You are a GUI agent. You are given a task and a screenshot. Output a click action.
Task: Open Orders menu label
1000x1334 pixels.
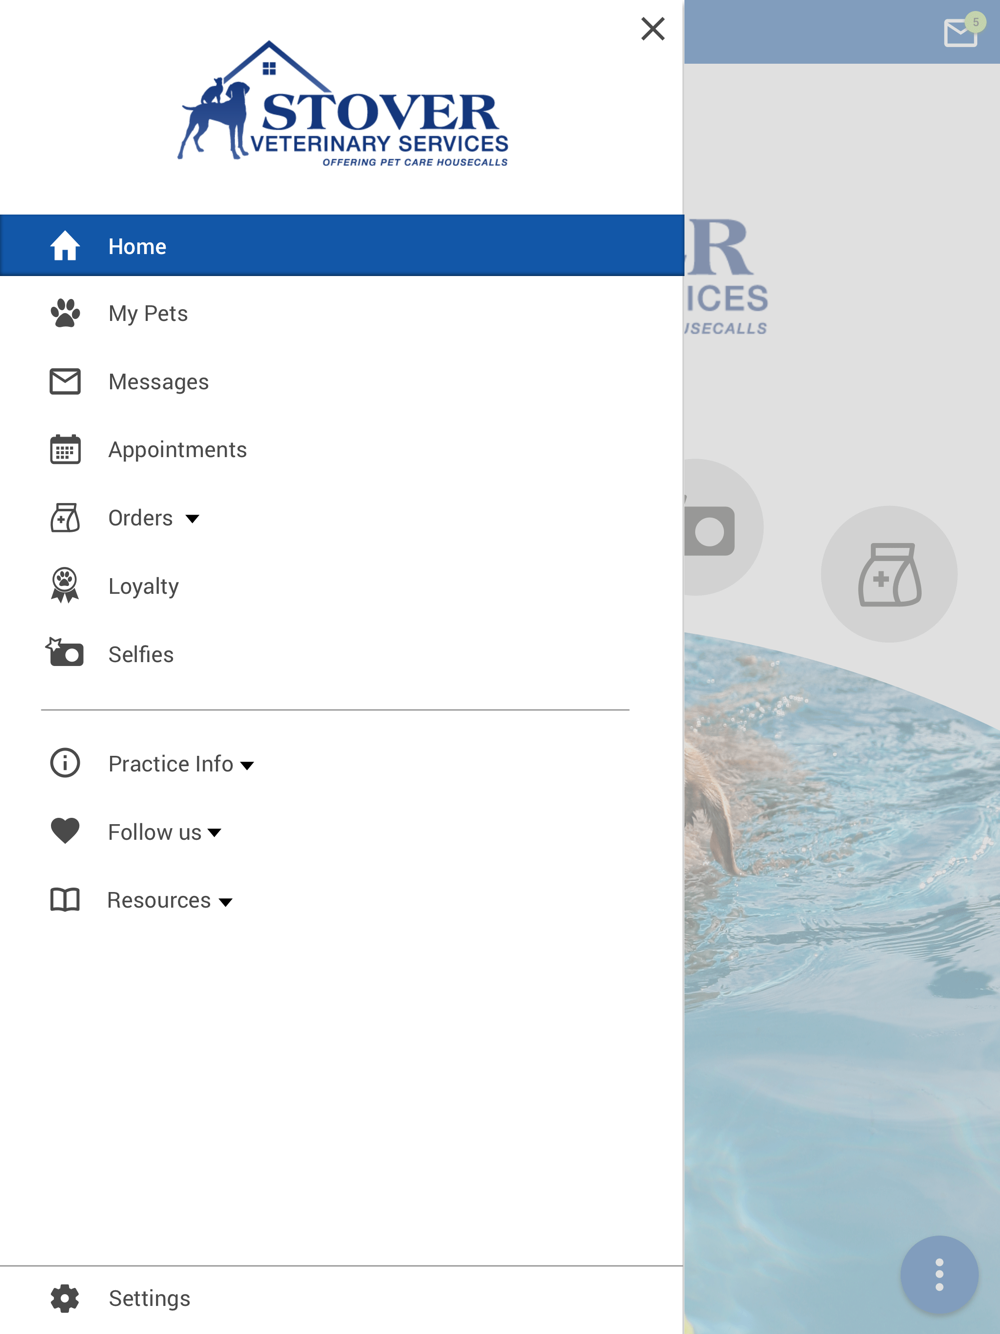click(x=140, y=518)
